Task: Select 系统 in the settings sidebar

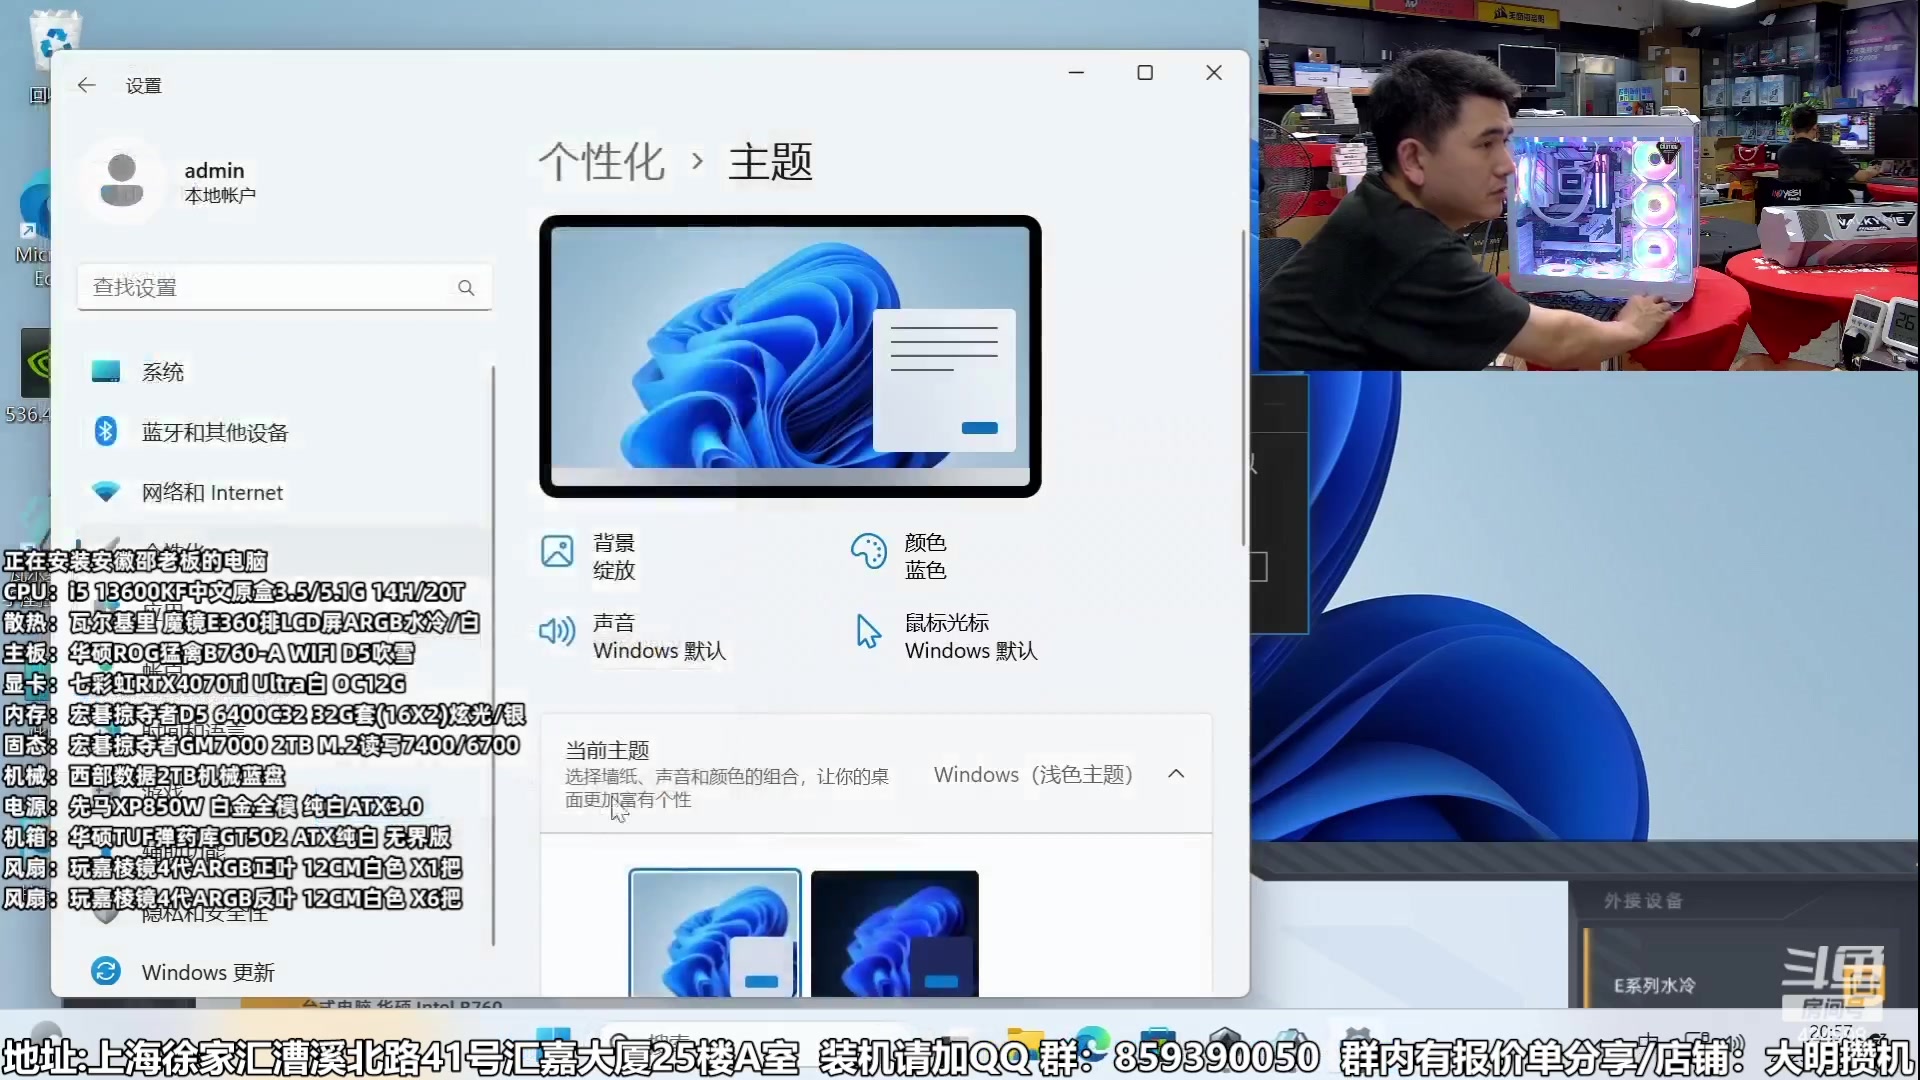Action: pyautogui.click(x=163, y=371)
